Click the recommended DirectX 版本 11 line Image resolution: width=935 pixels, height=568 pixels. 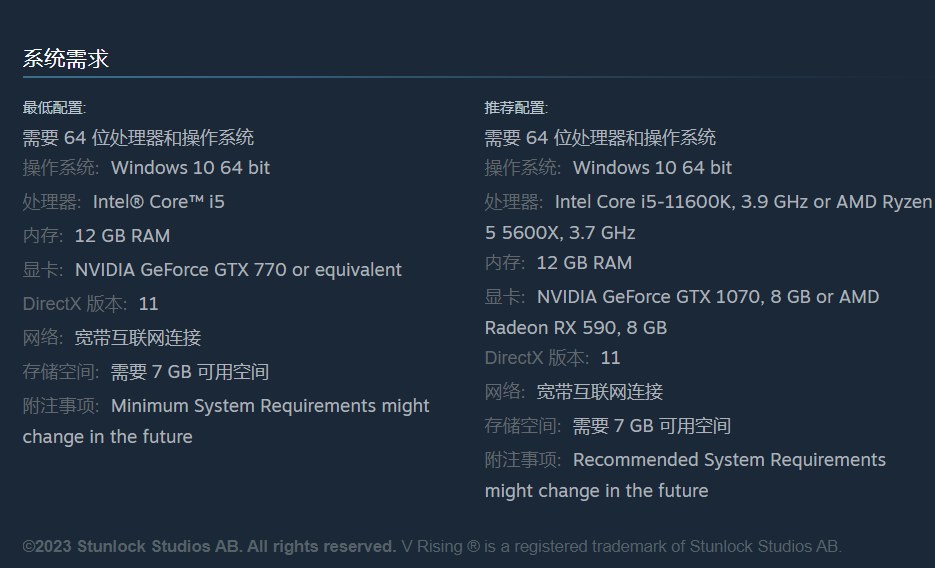click(552, 358)
